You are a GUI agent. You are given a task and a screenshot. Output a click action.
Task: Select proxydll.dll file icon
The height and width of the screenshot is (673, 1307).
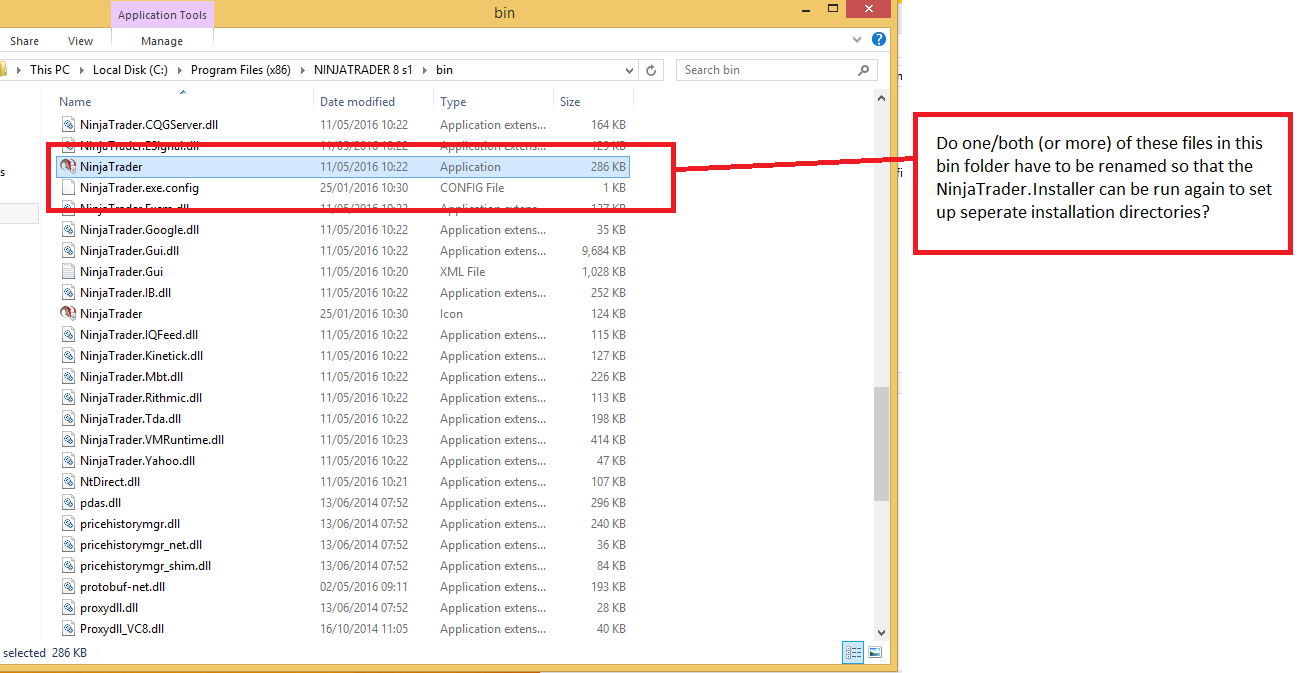coord(68,608)
